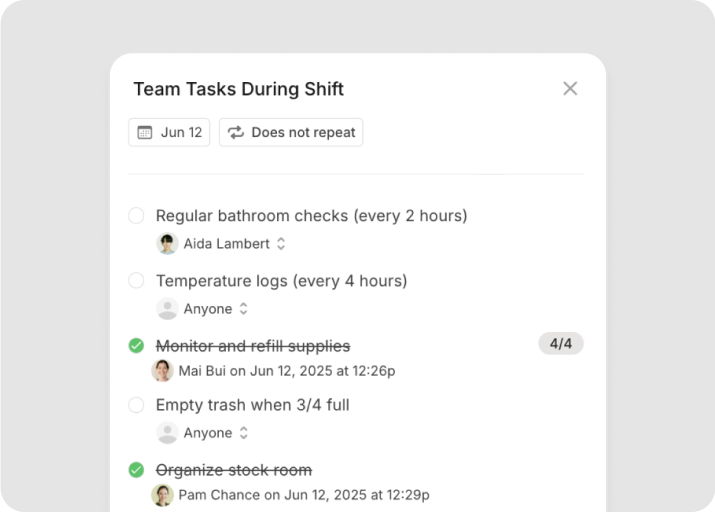Click 'Empty trash when 3/4 full' text
Viewport: 715px width, 512px height.
pos(253,405)
